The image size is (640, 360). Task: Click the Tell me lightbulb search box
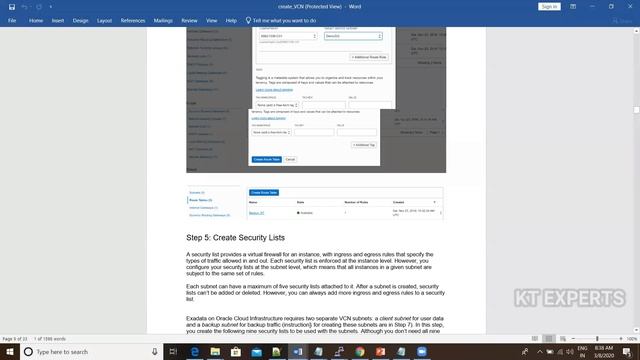pyautogui.click(x=281, y=20)
